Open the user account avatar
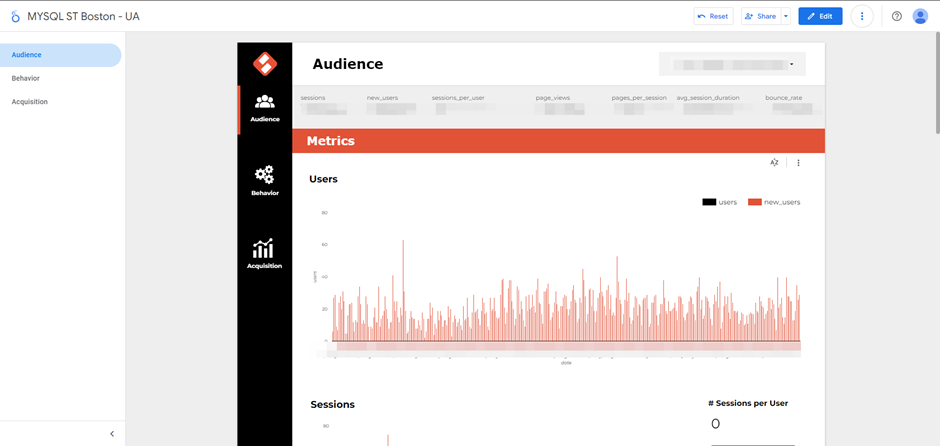The image size is (940, 446). (920, 16)
